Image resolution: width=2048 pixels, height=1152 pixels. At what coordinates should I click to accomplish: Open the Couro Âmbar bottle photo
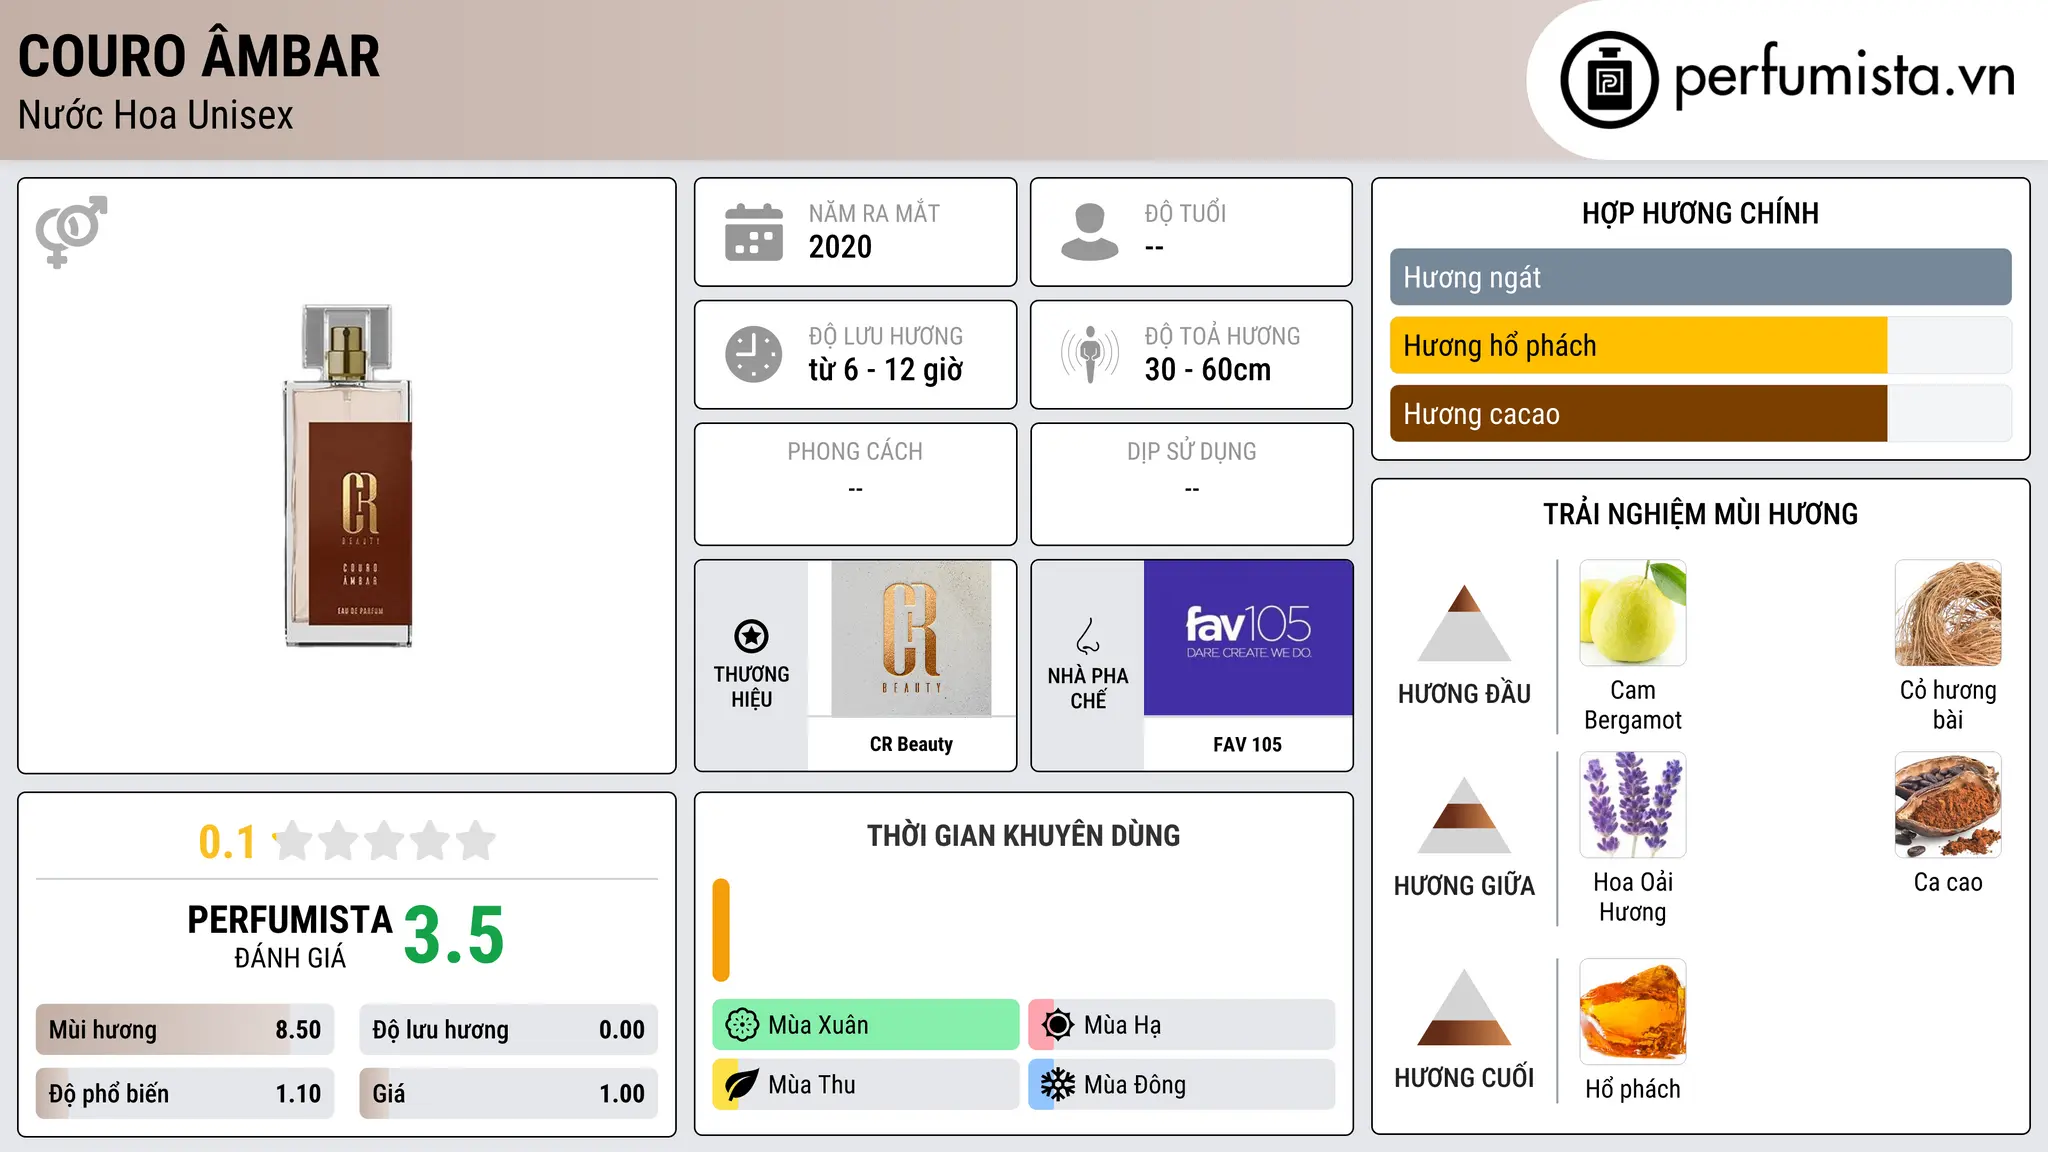coord(348,476)
